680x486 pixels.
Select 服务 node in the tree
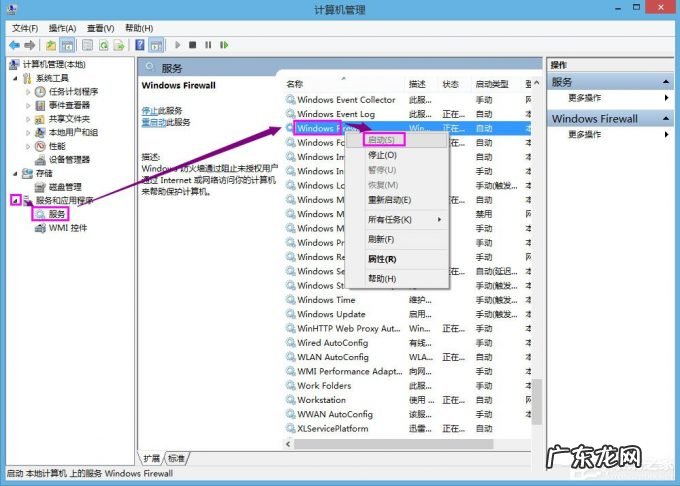point(56,214)
